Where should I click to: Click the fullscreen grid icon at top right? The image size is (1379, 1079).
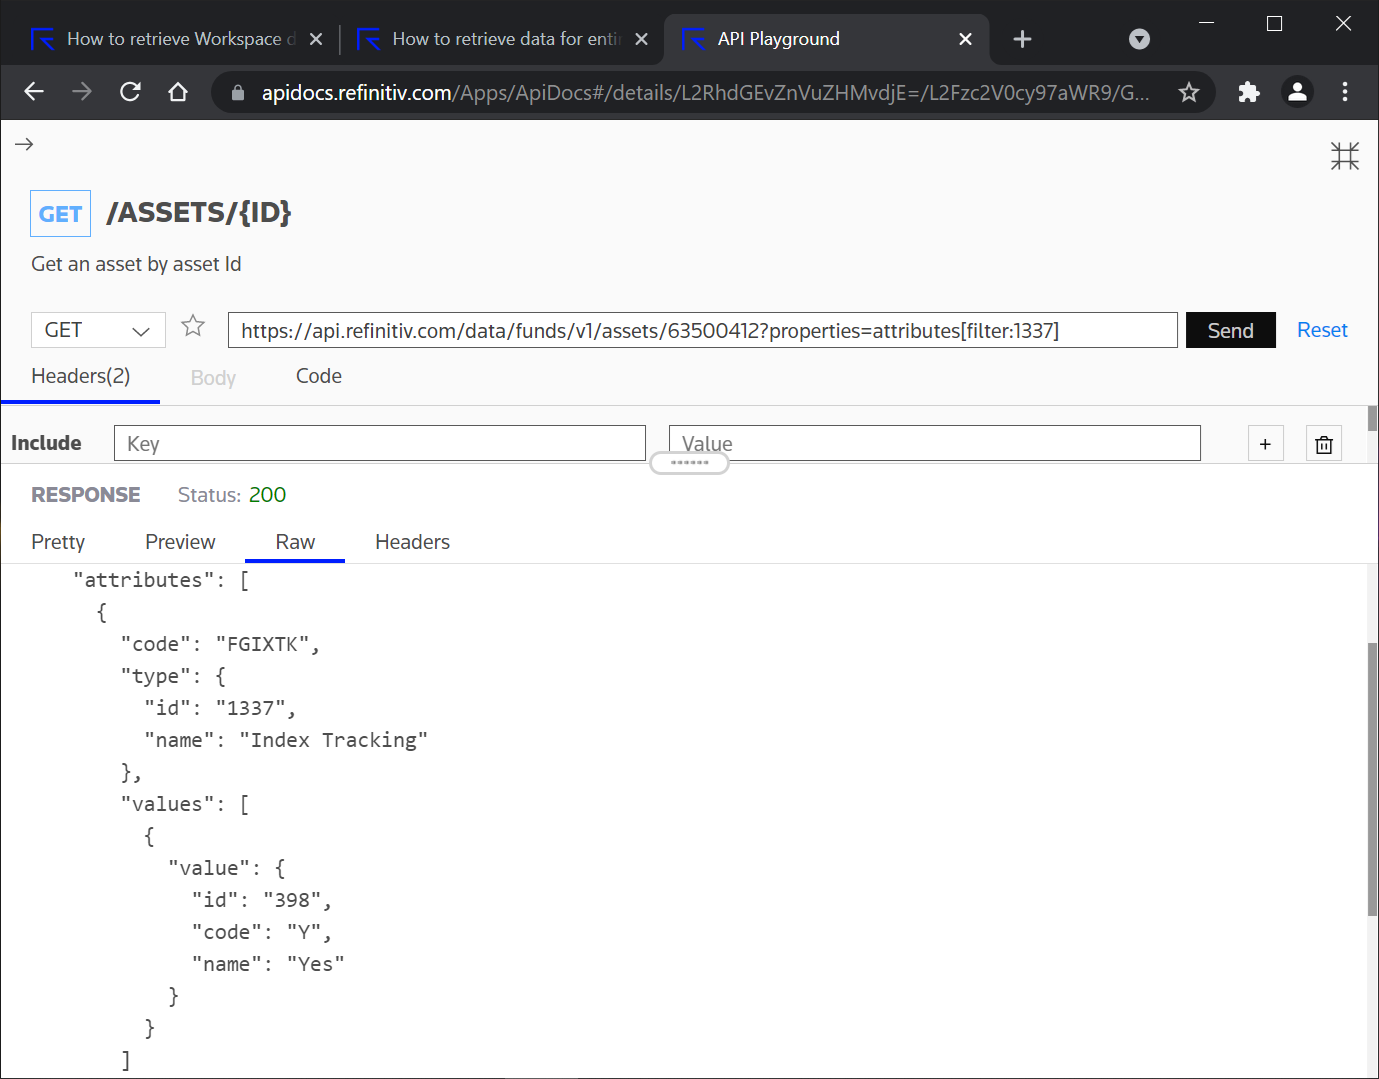1345,156
